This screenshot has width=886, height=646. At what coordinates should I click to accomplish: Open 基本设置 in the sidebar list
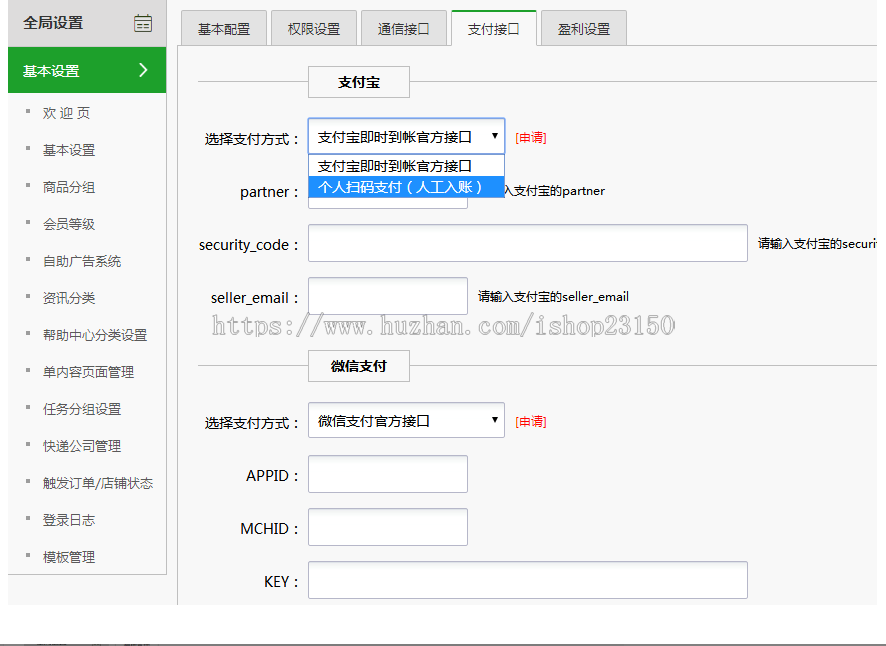69,150
